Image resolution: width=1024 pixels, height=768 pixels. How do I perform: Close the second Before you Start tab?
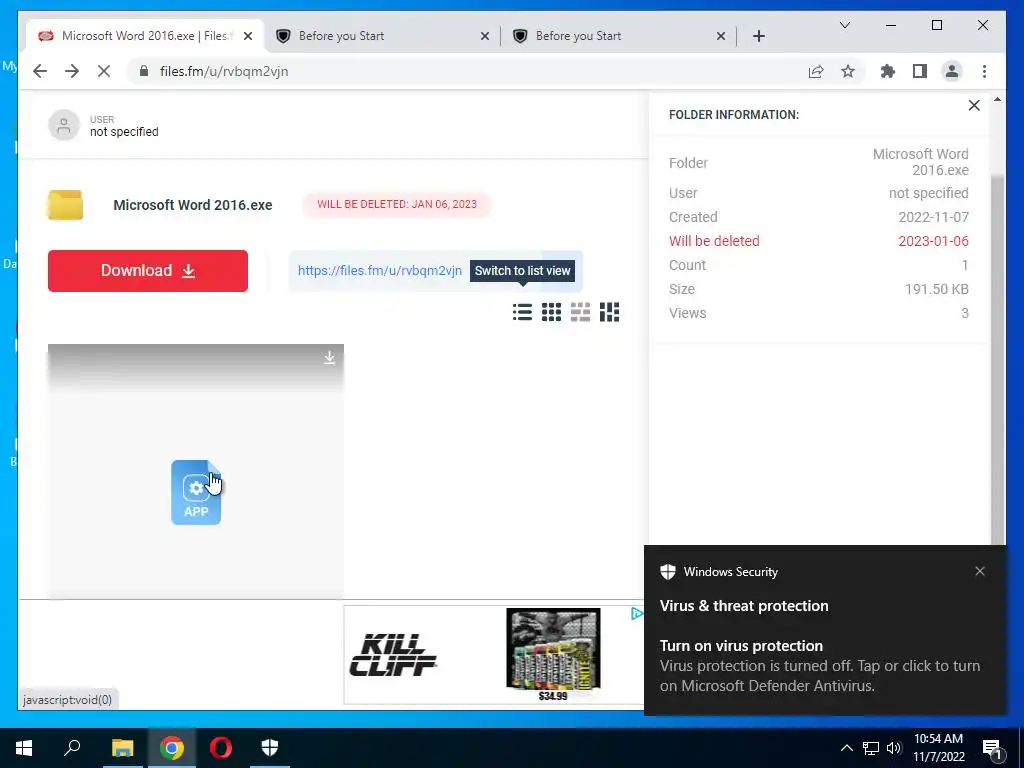(x=485, y=36)
